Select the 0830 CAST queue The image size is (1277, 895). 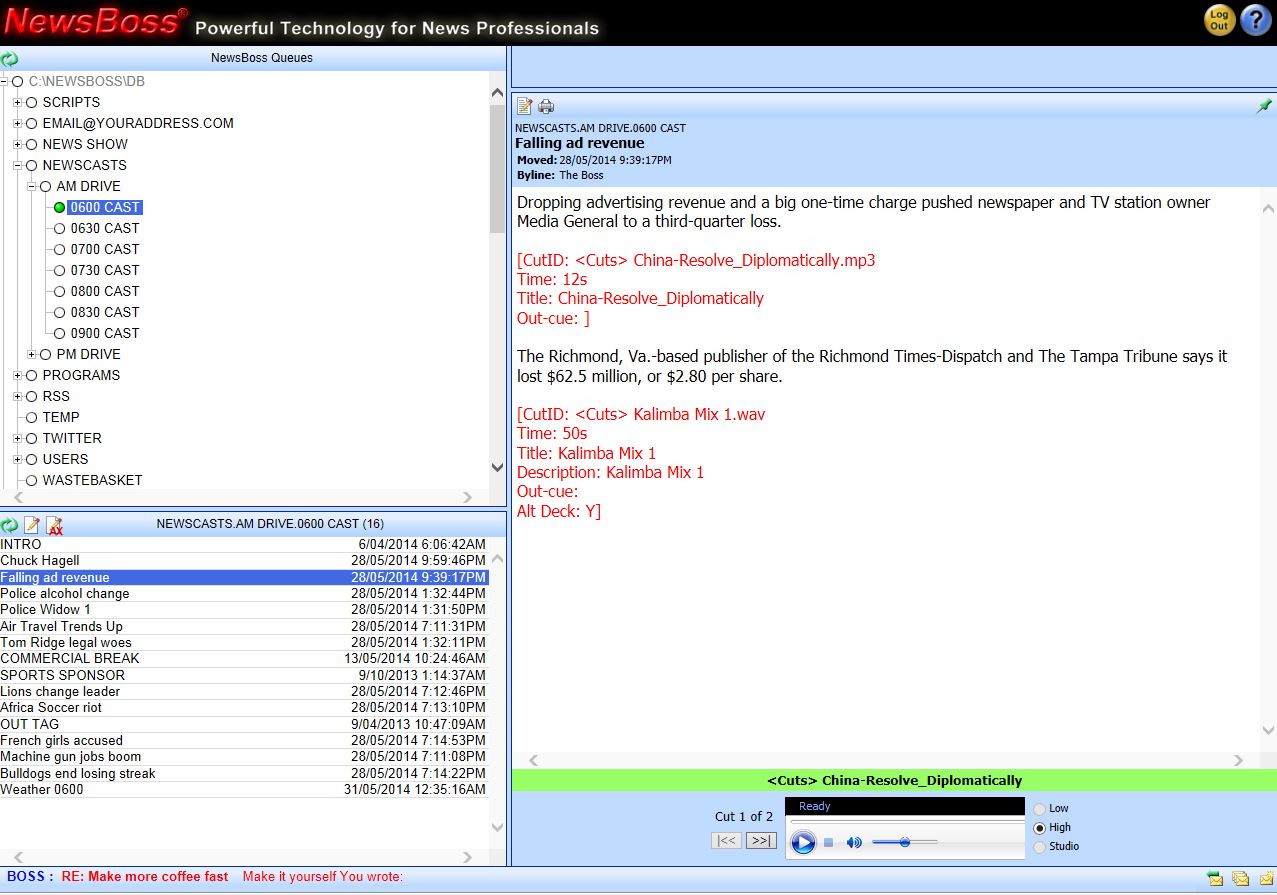coord(105,312)
